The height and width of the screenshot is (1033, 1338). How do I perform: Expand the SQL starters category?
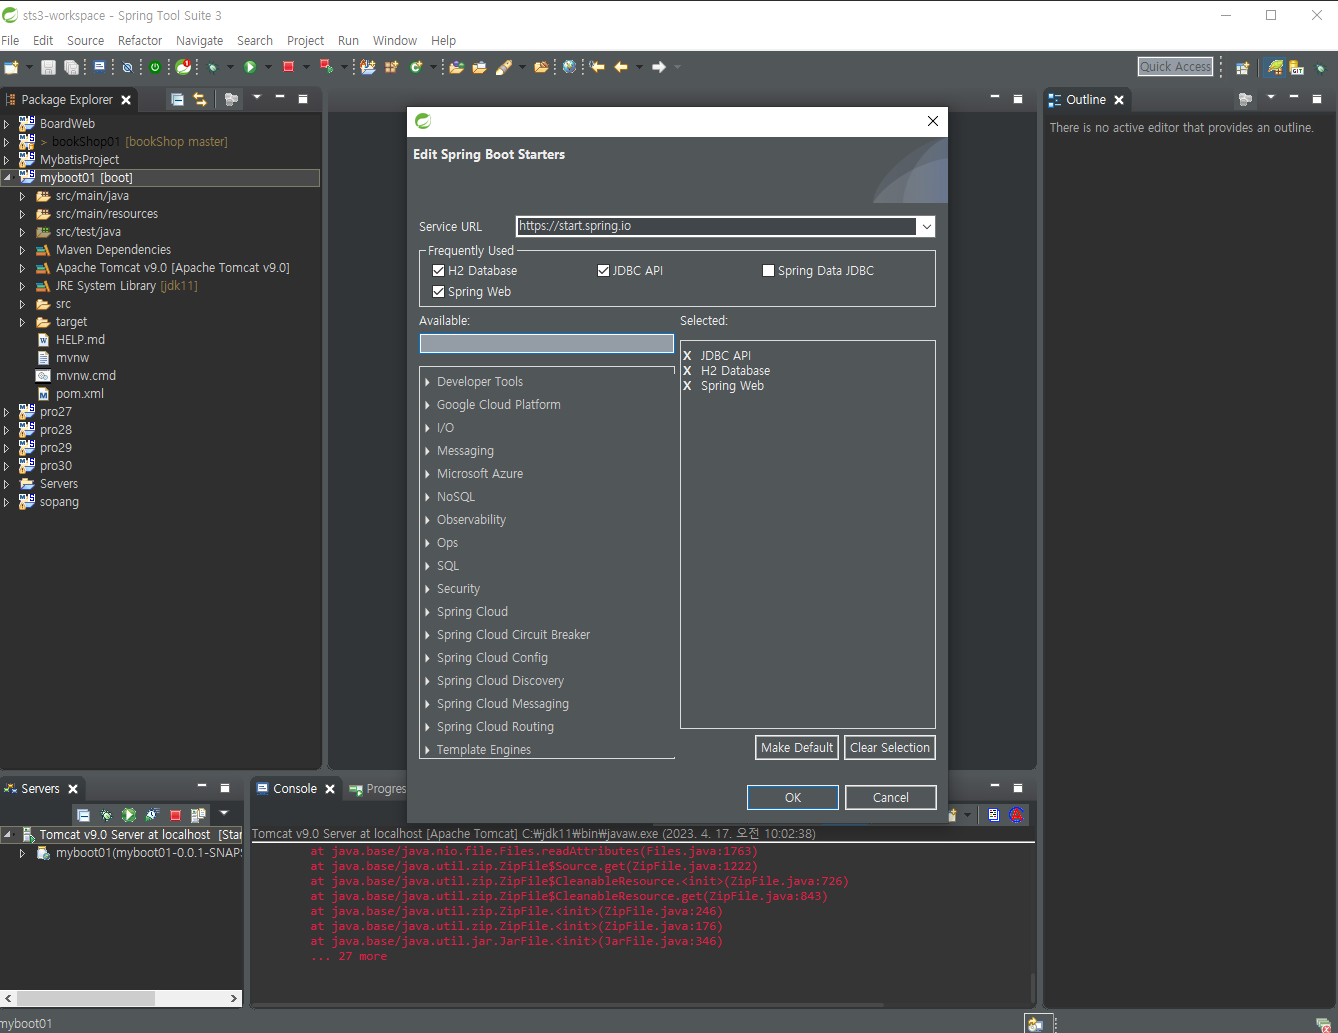tap(427, 566)
